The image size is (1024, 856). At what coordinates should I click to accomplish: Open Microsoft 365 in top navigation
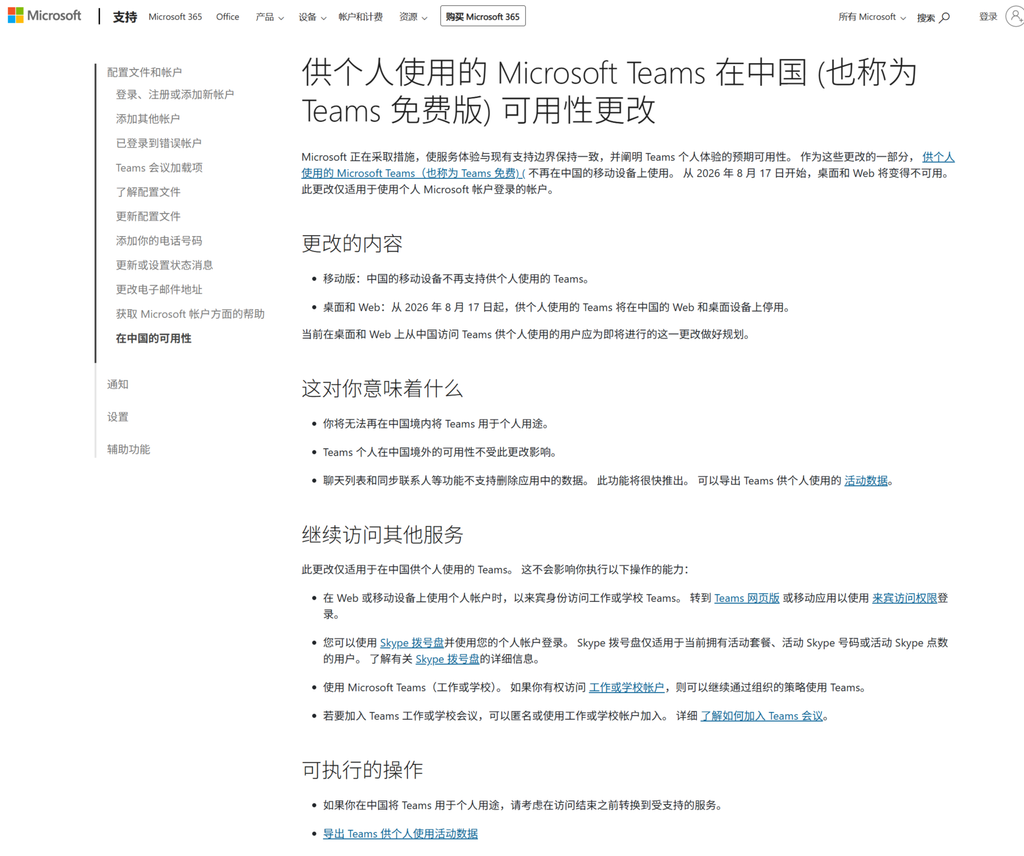tap(175, 17)
